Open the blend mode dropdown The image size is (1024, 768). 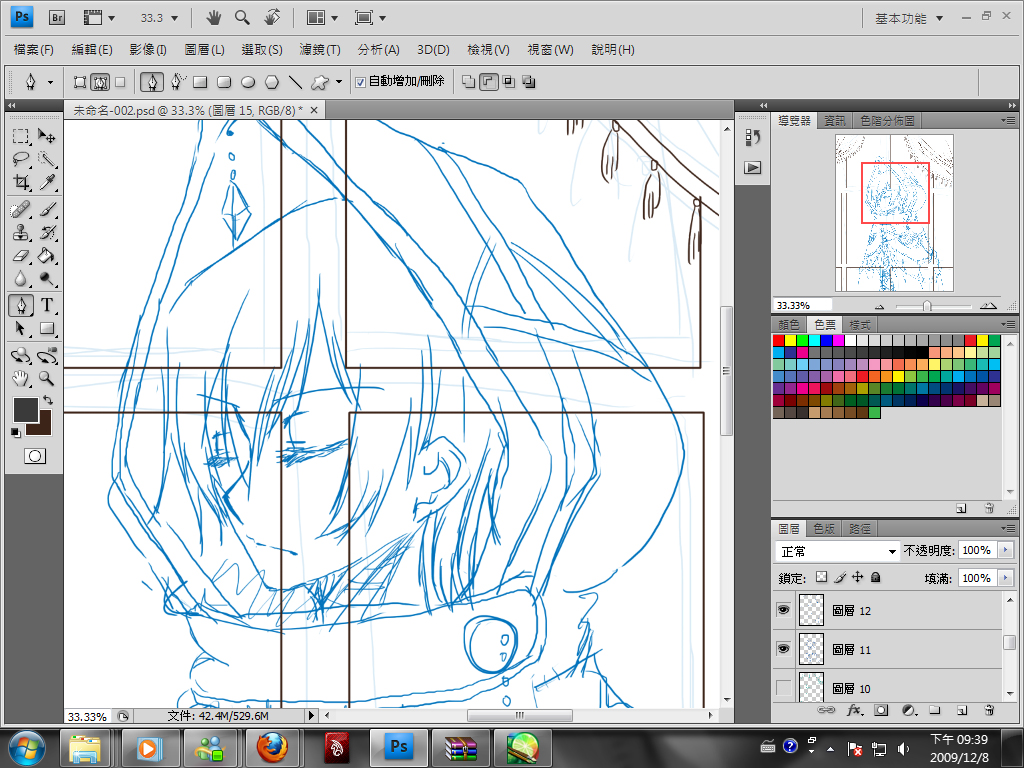click(838, 551)
